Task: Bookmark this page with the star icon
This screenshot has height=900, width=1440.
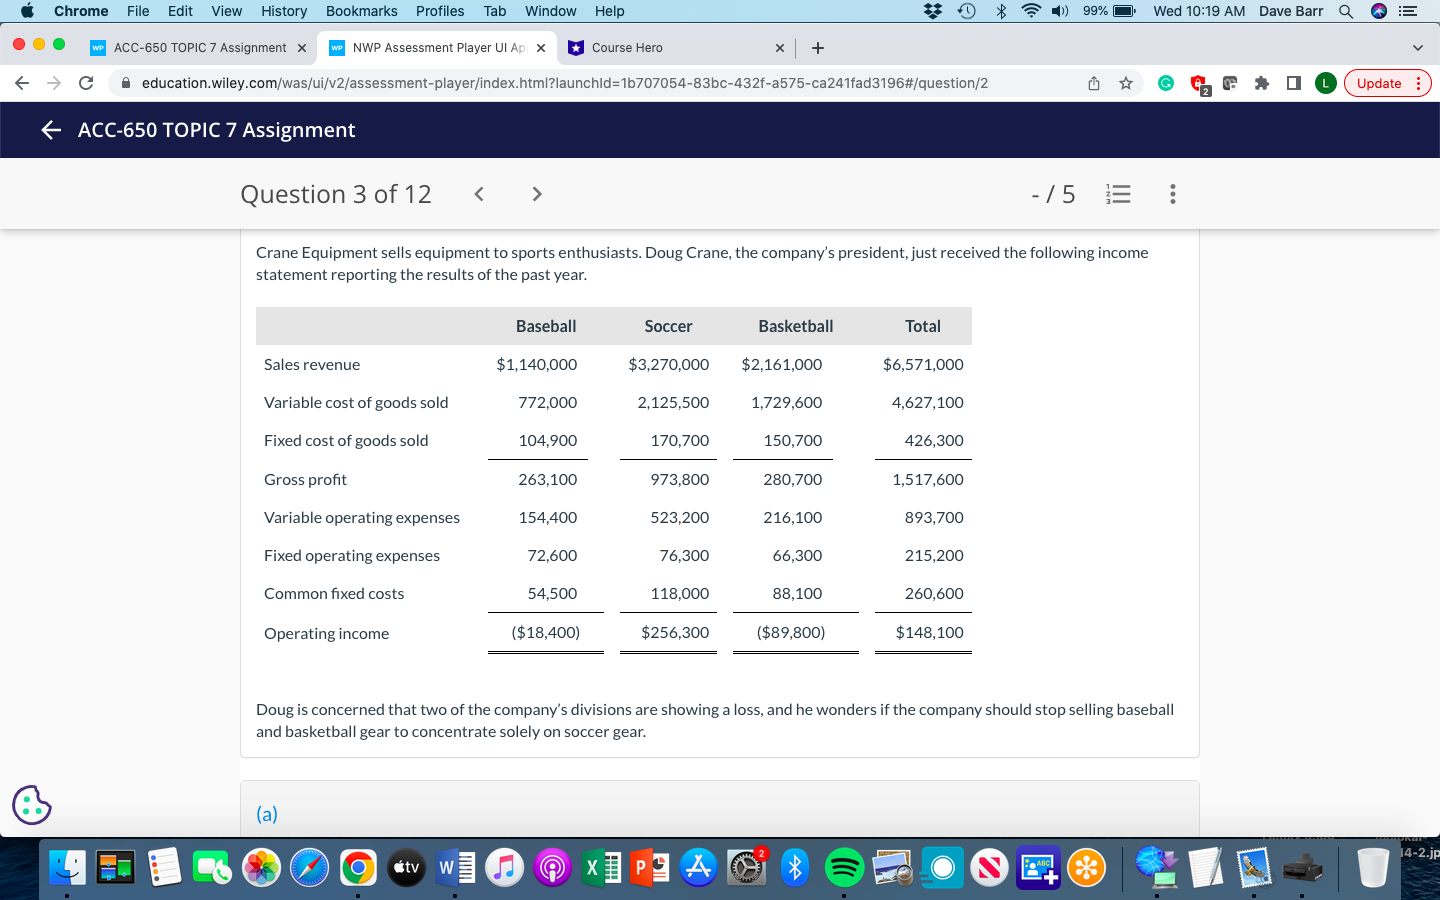Action: tap(1126, 83)
